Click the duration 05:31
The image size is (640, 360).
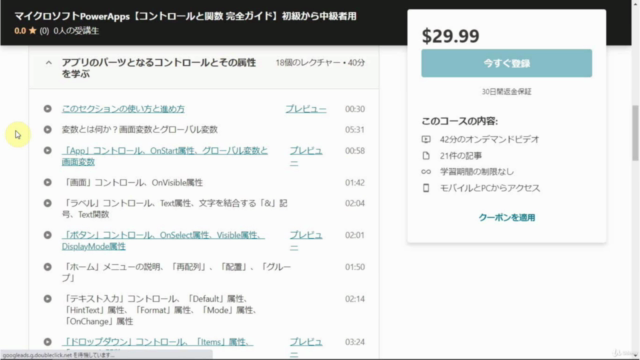pos(355,129)
